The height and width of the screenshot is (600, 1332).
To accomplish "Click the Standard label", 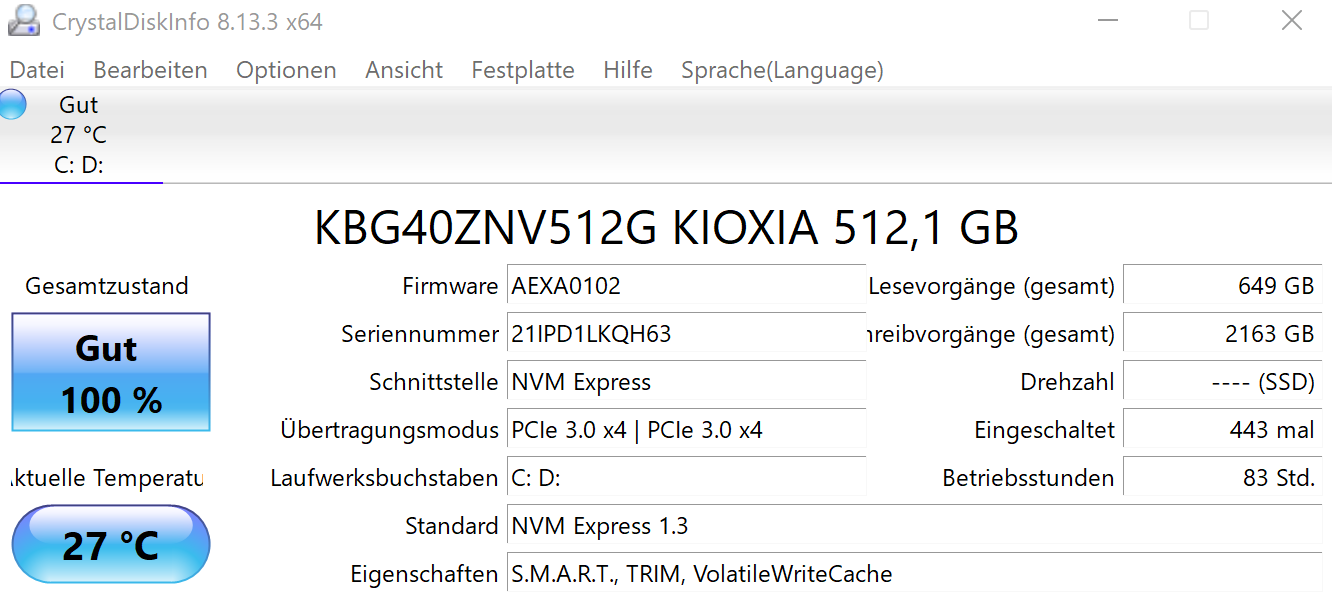I will (452, 526).
